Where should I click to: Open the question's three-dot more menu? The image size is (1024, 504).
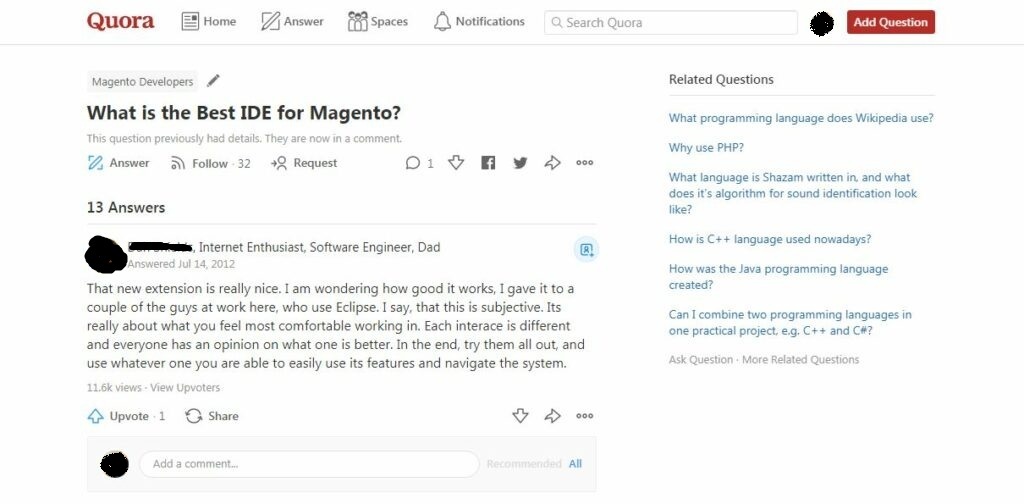pos(585,163)
